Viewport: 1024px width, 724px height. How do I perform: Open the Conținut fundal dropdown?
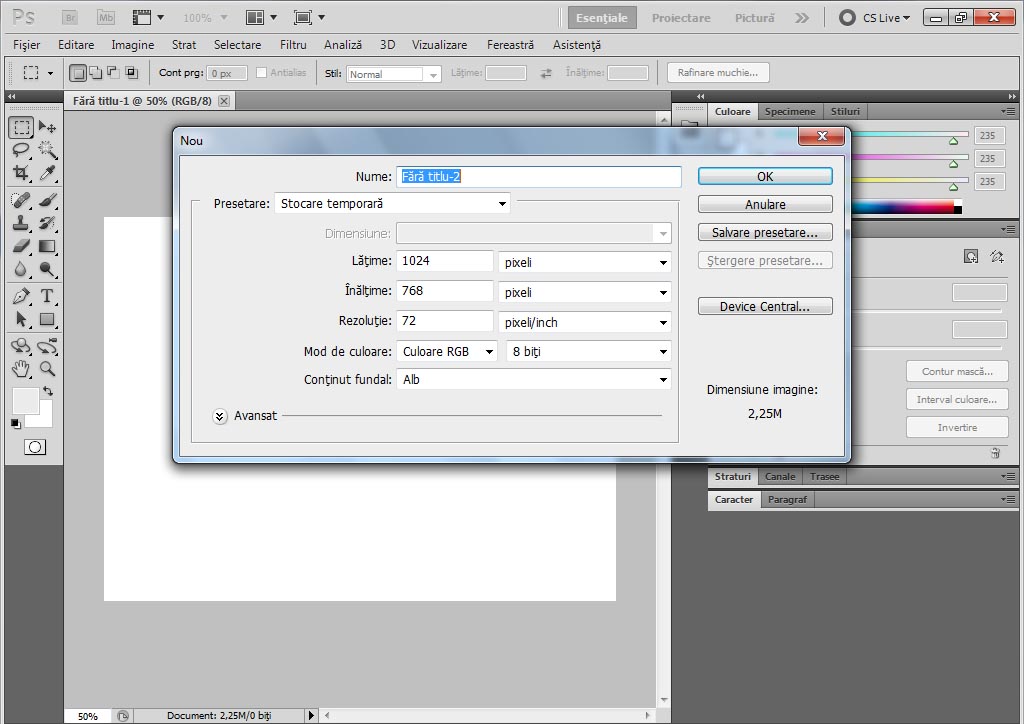click(x=534, y=380)
